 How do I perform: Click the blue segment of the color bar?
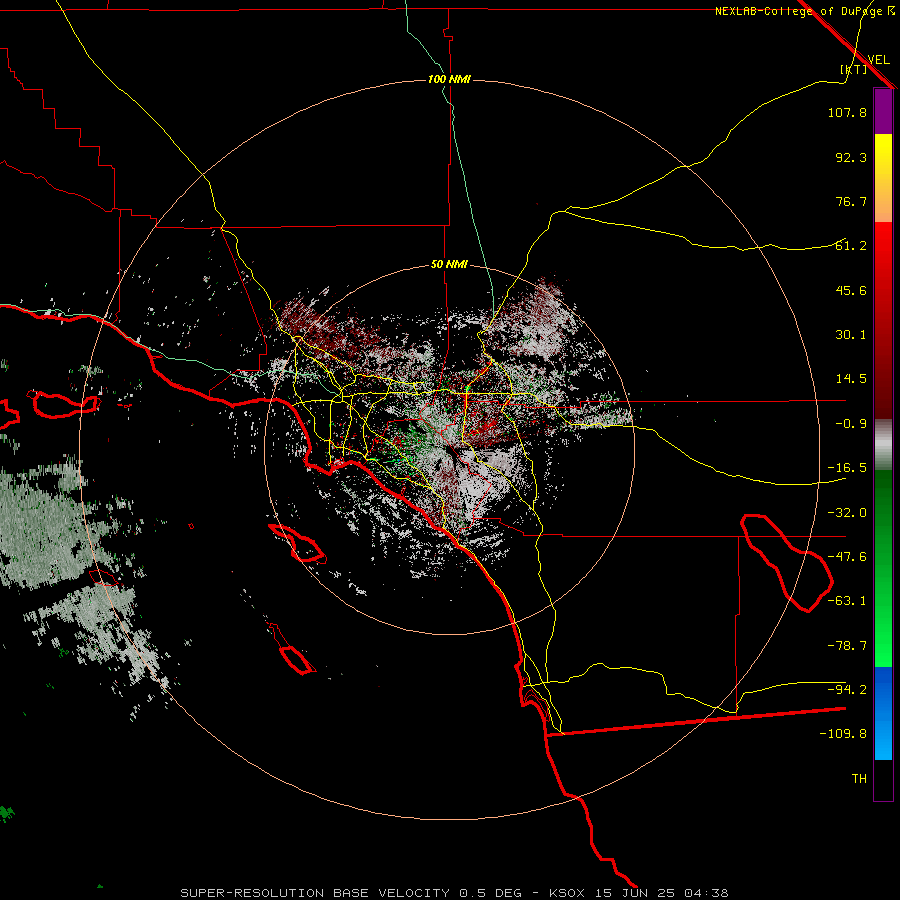coord(883,713)
